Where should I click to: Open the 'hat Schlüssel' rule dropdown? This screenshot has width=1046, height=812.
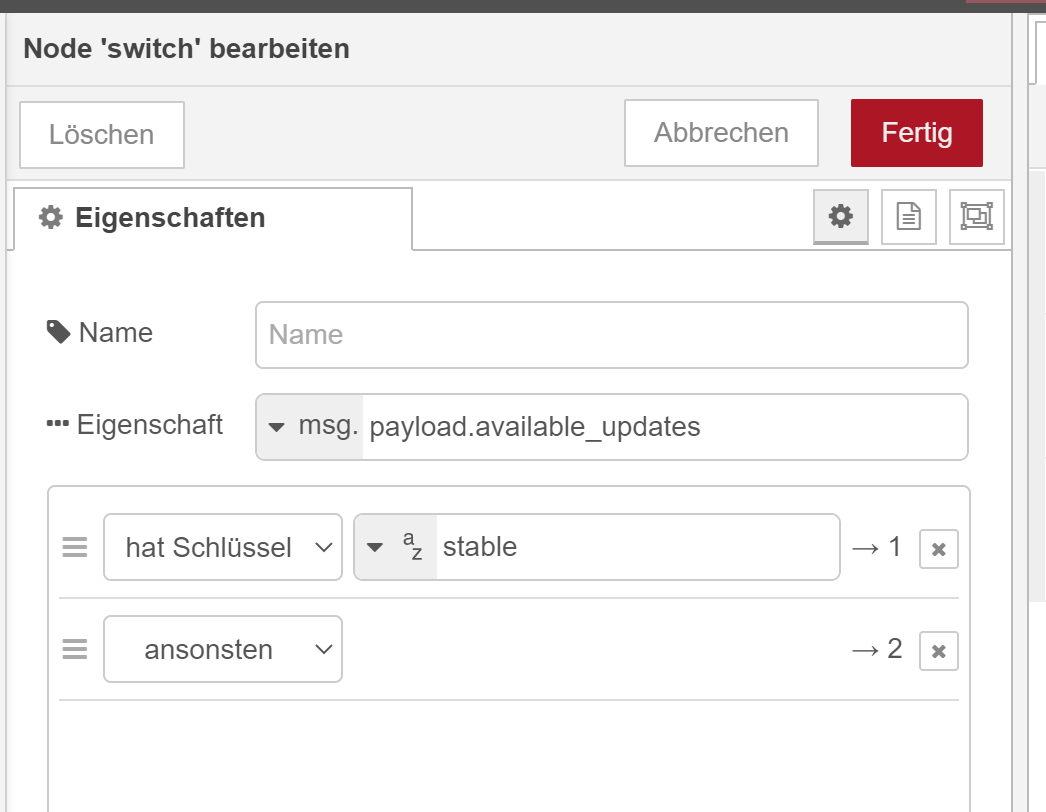223,547
